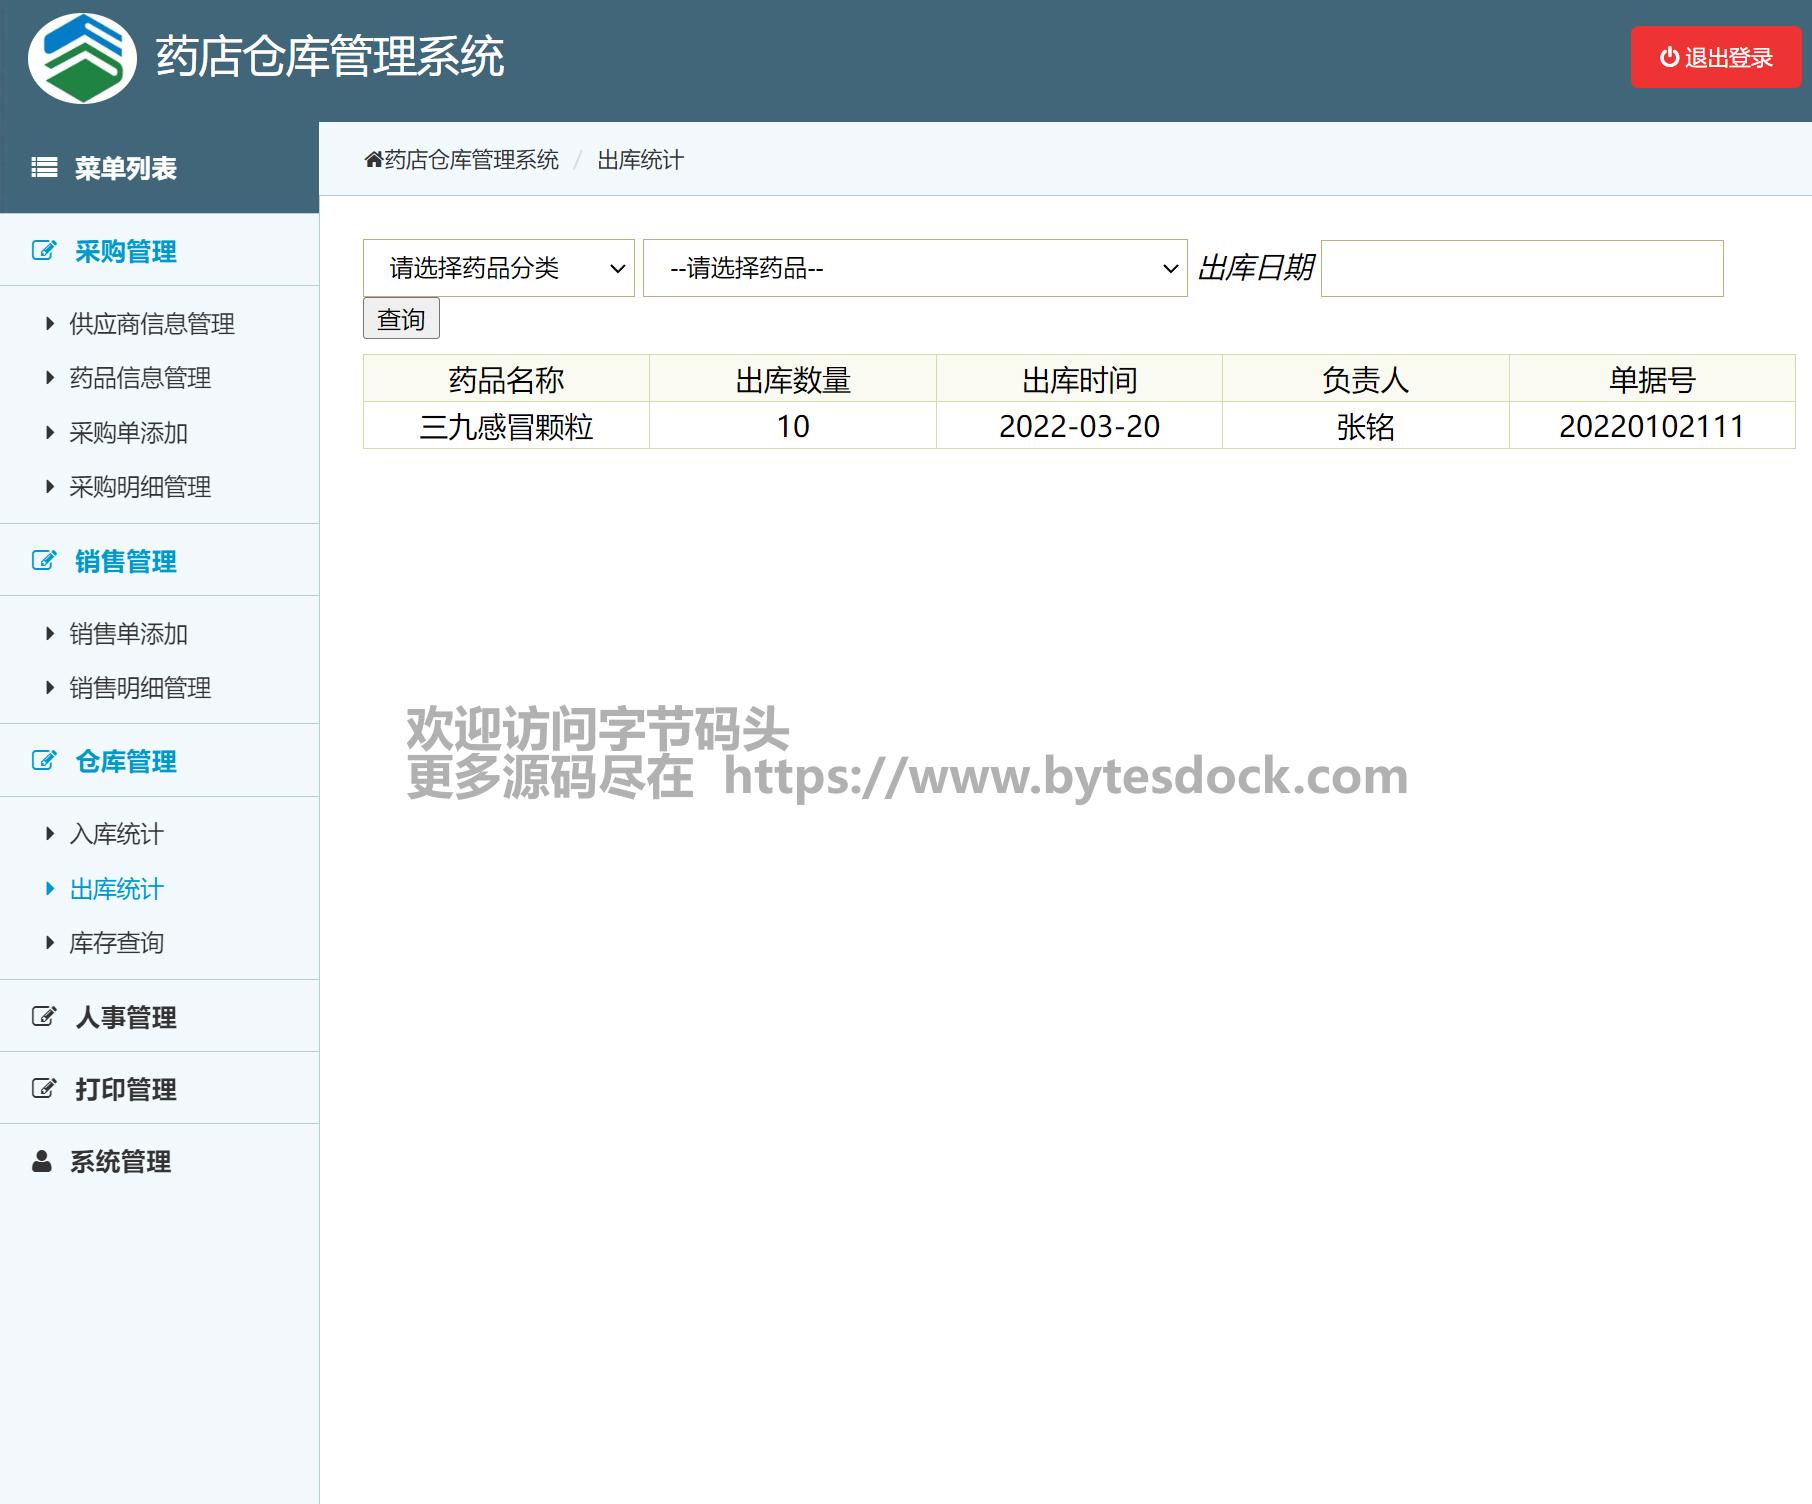Viewport: 1812px width, 1504px height.
Task: Click the edit icon beside 采购管理
Action: click(x=44, y=251)
